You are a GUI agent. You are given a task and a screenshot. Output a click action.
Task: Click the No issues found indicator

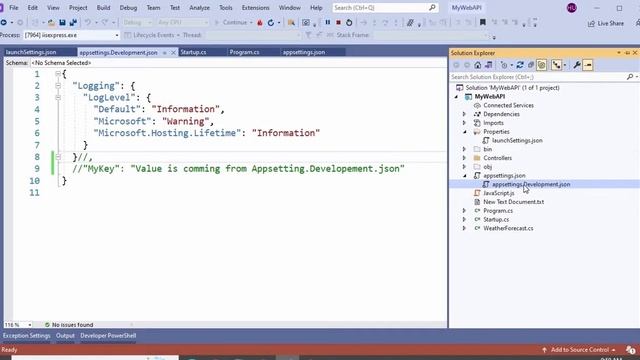69,325
